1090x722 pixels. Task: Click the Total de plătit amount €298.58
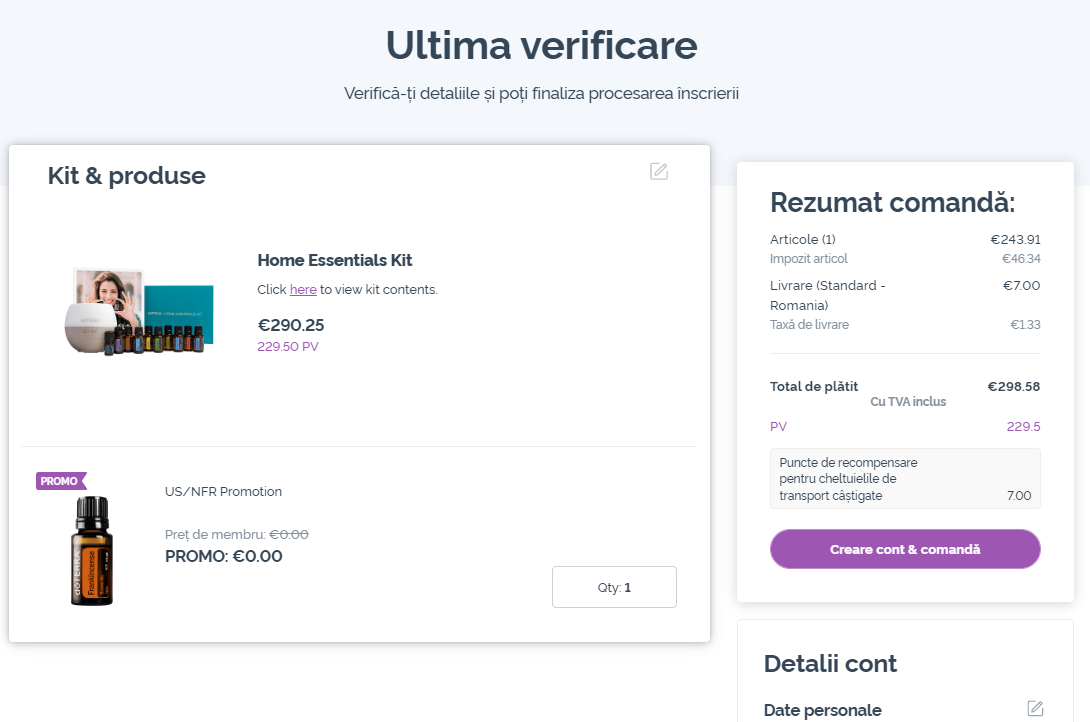pos(1014,386)
